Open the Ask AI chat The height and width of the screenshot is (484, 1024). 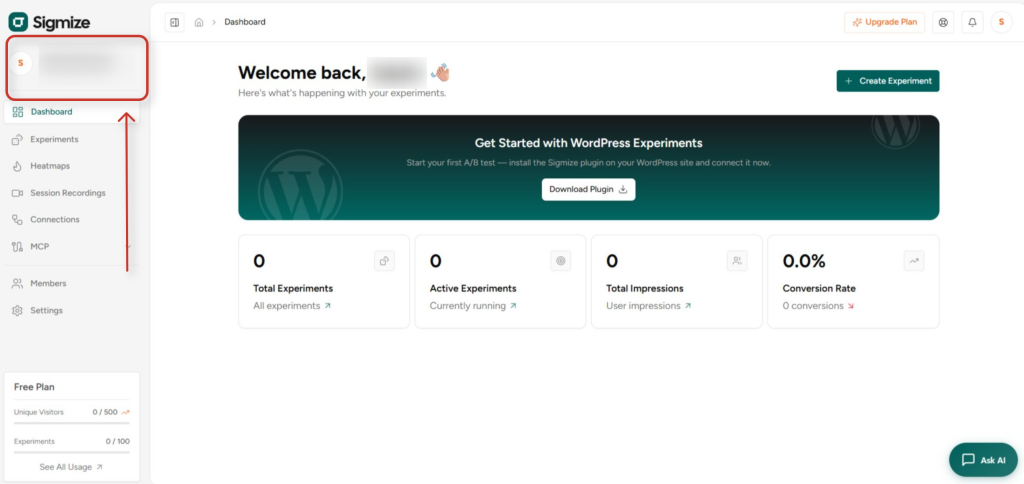coord(983,460)
